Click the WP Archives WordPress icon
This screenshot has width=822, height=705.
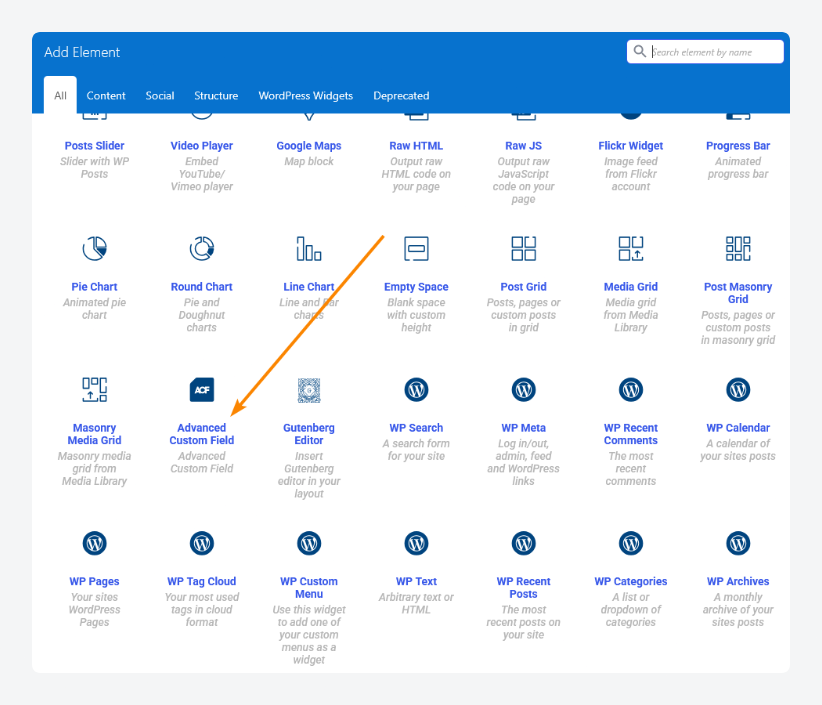tap(738, 543)
